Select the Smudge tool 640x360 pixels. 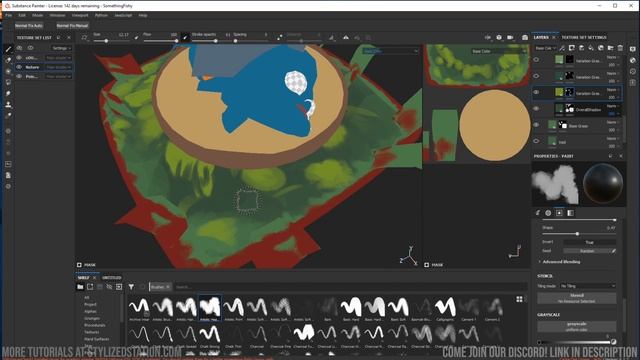[8, 93]
